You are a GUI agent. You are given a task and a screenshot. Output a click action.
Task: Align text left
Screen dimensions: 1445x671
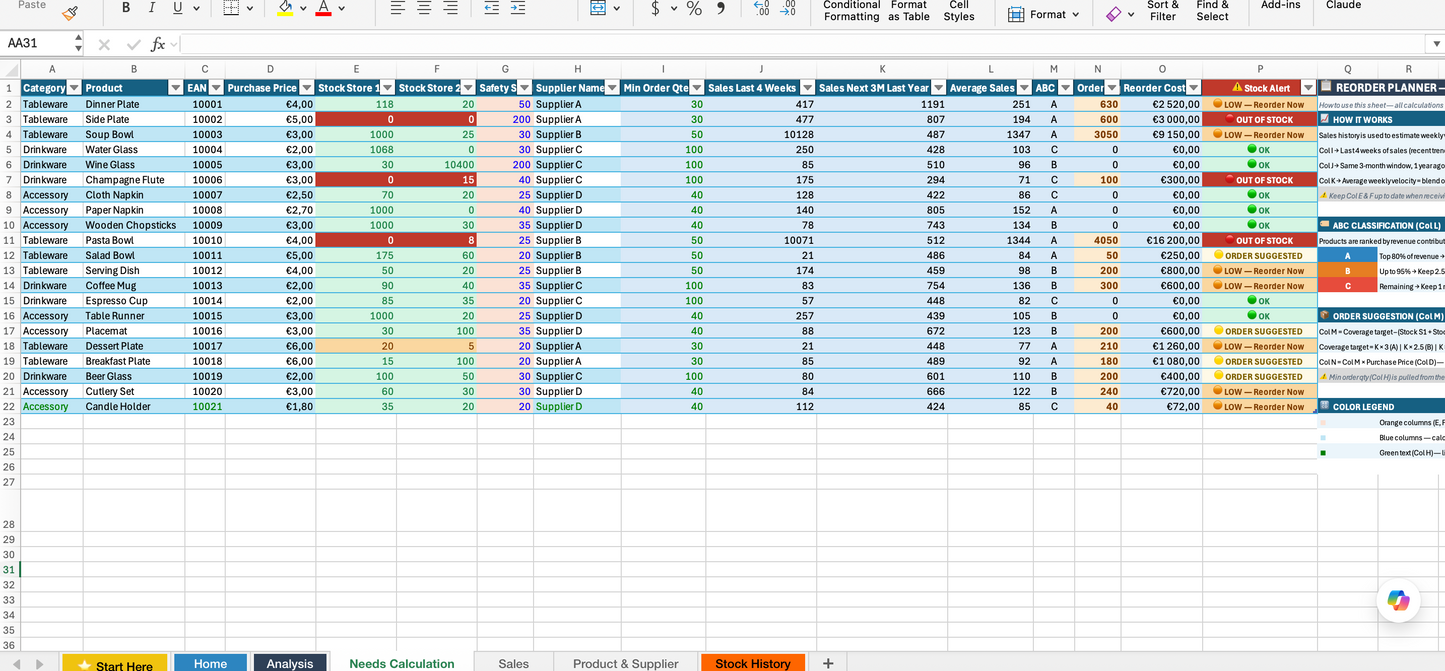point(398,8)
